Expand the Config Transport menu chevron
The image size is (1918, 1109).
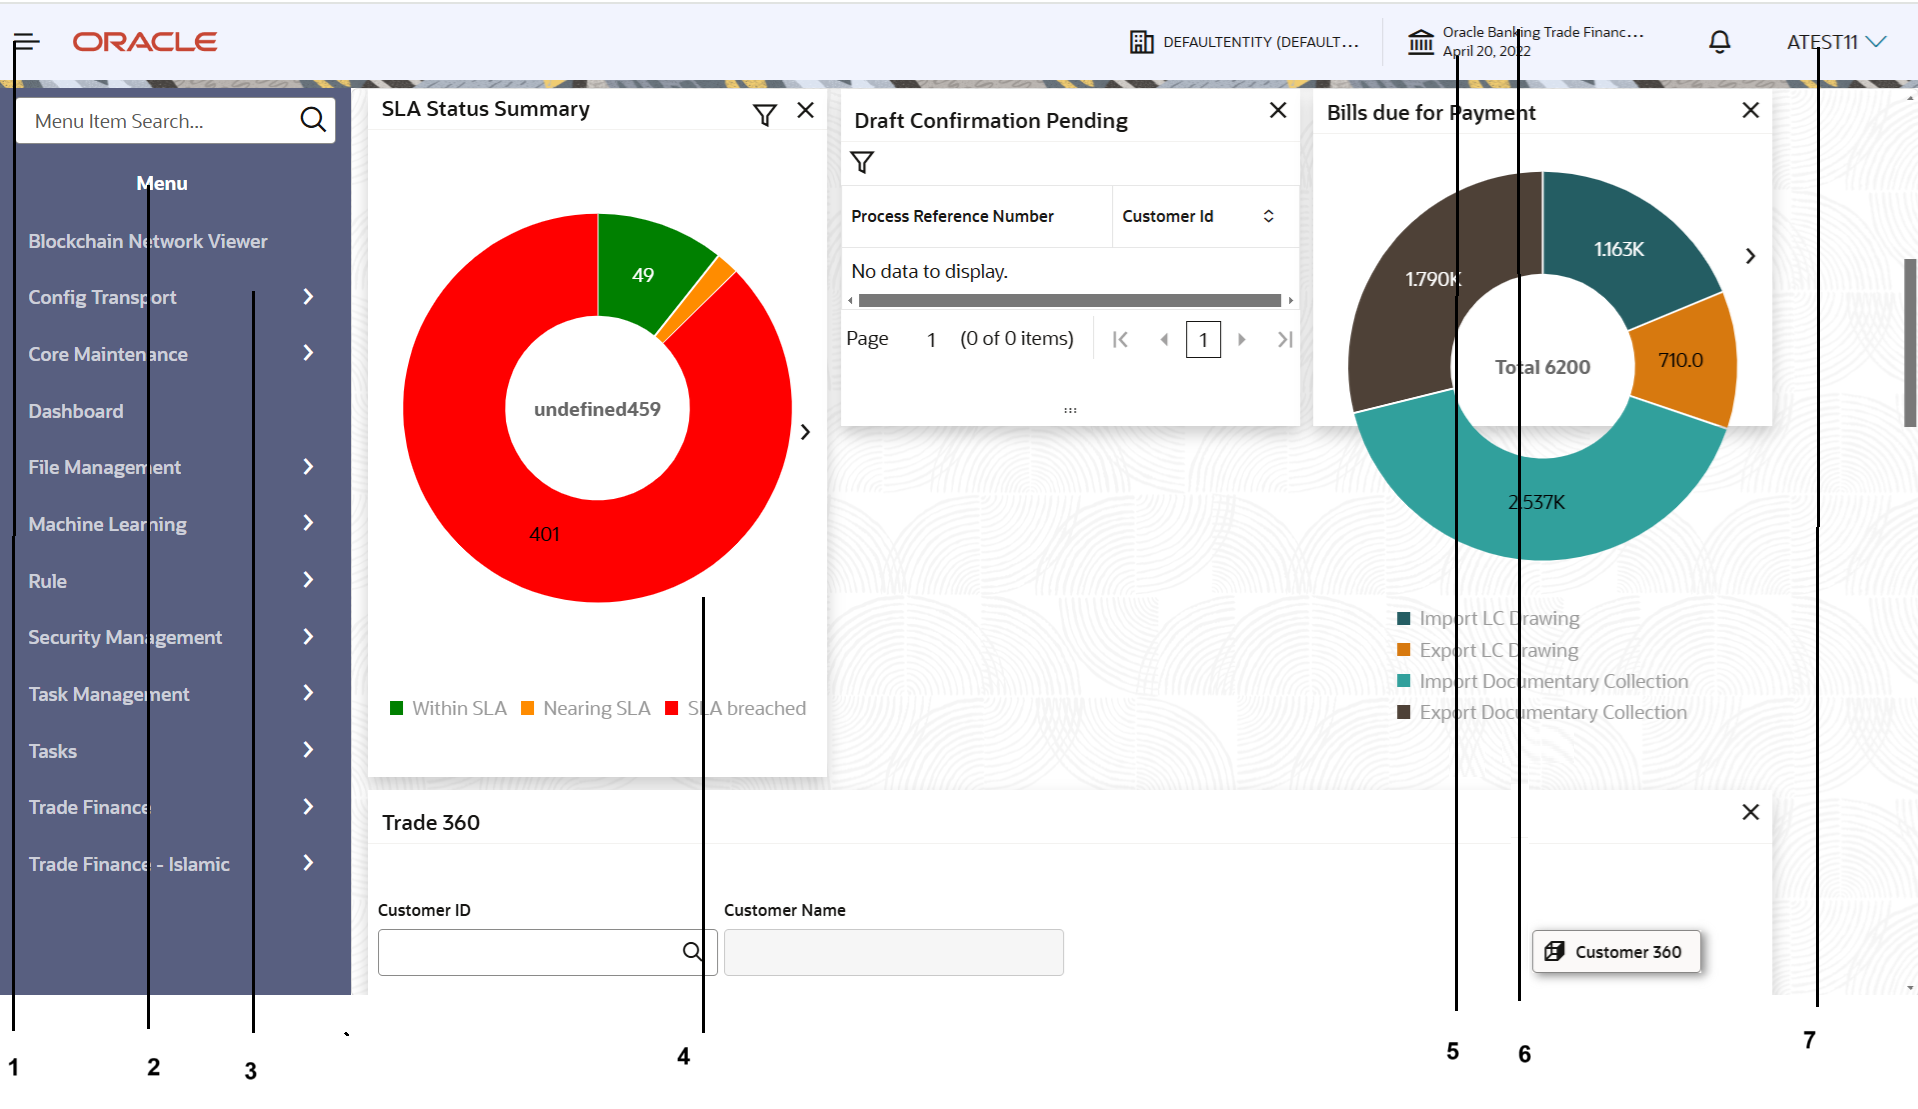[308, 297]
